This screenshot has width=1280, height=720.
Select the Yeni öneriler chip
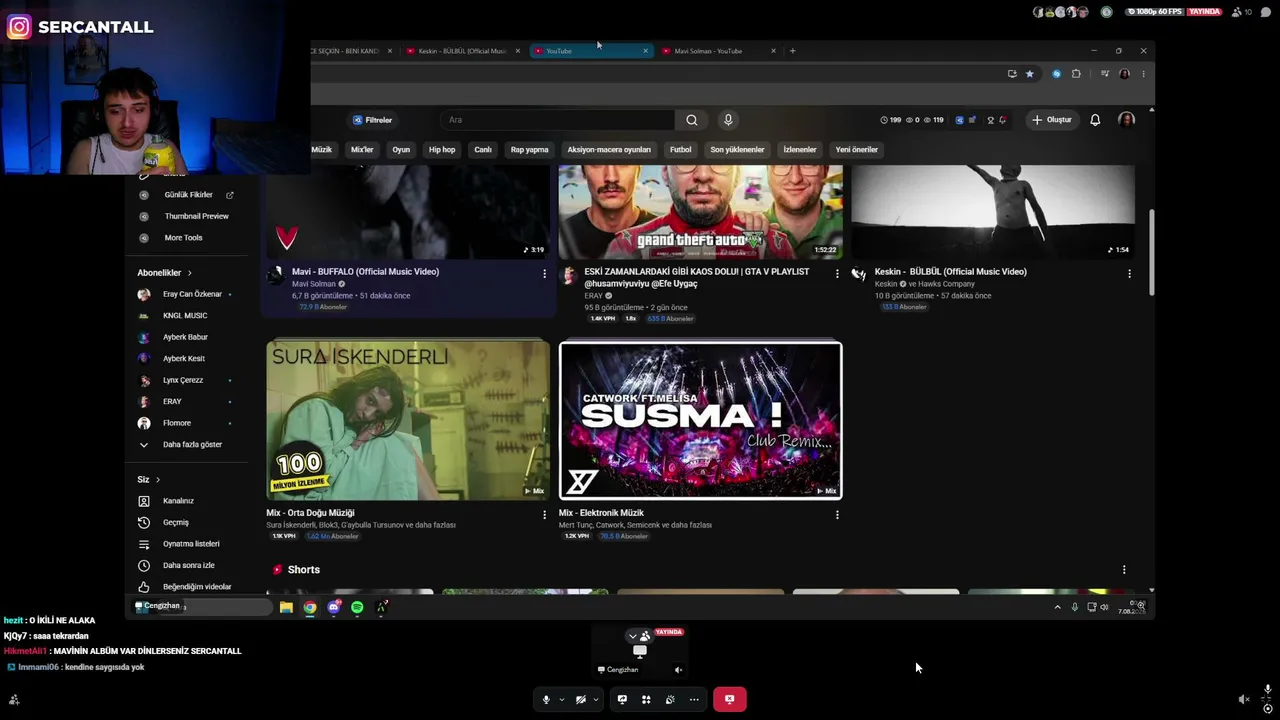tap(857, 150)
